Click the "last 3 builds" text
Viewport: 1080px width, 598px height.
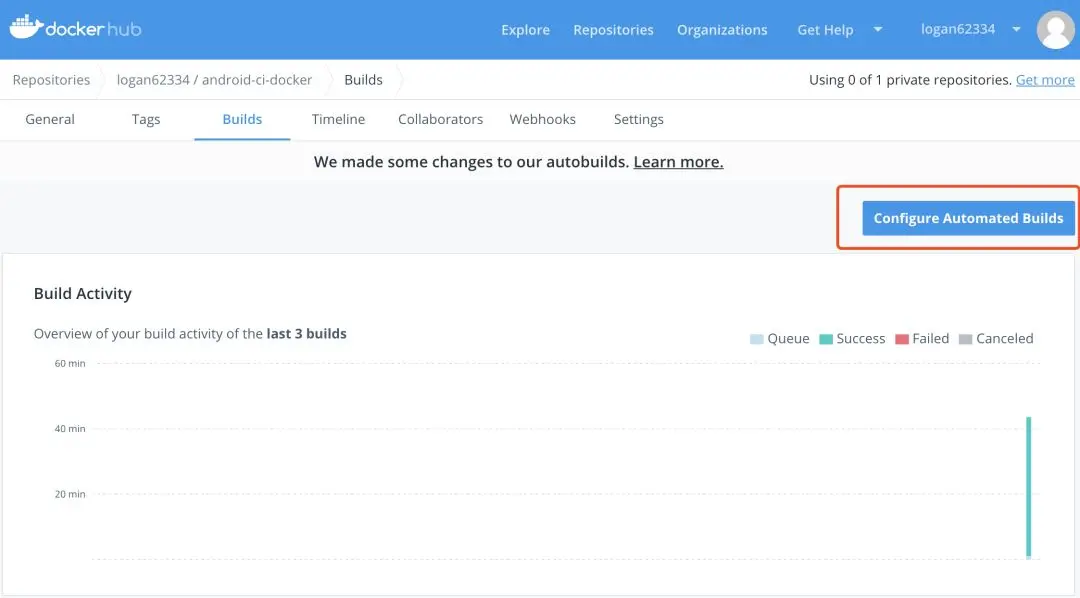[x=307, y=333]
